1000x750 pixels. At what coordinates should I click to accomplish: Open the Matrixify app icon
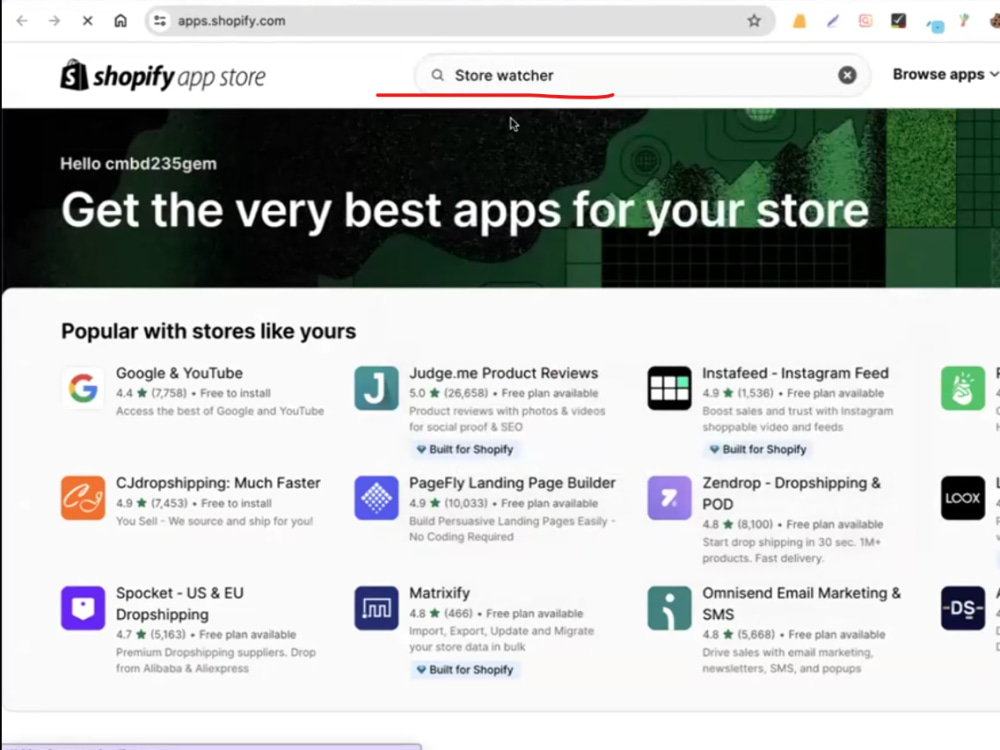pos(376,608)
